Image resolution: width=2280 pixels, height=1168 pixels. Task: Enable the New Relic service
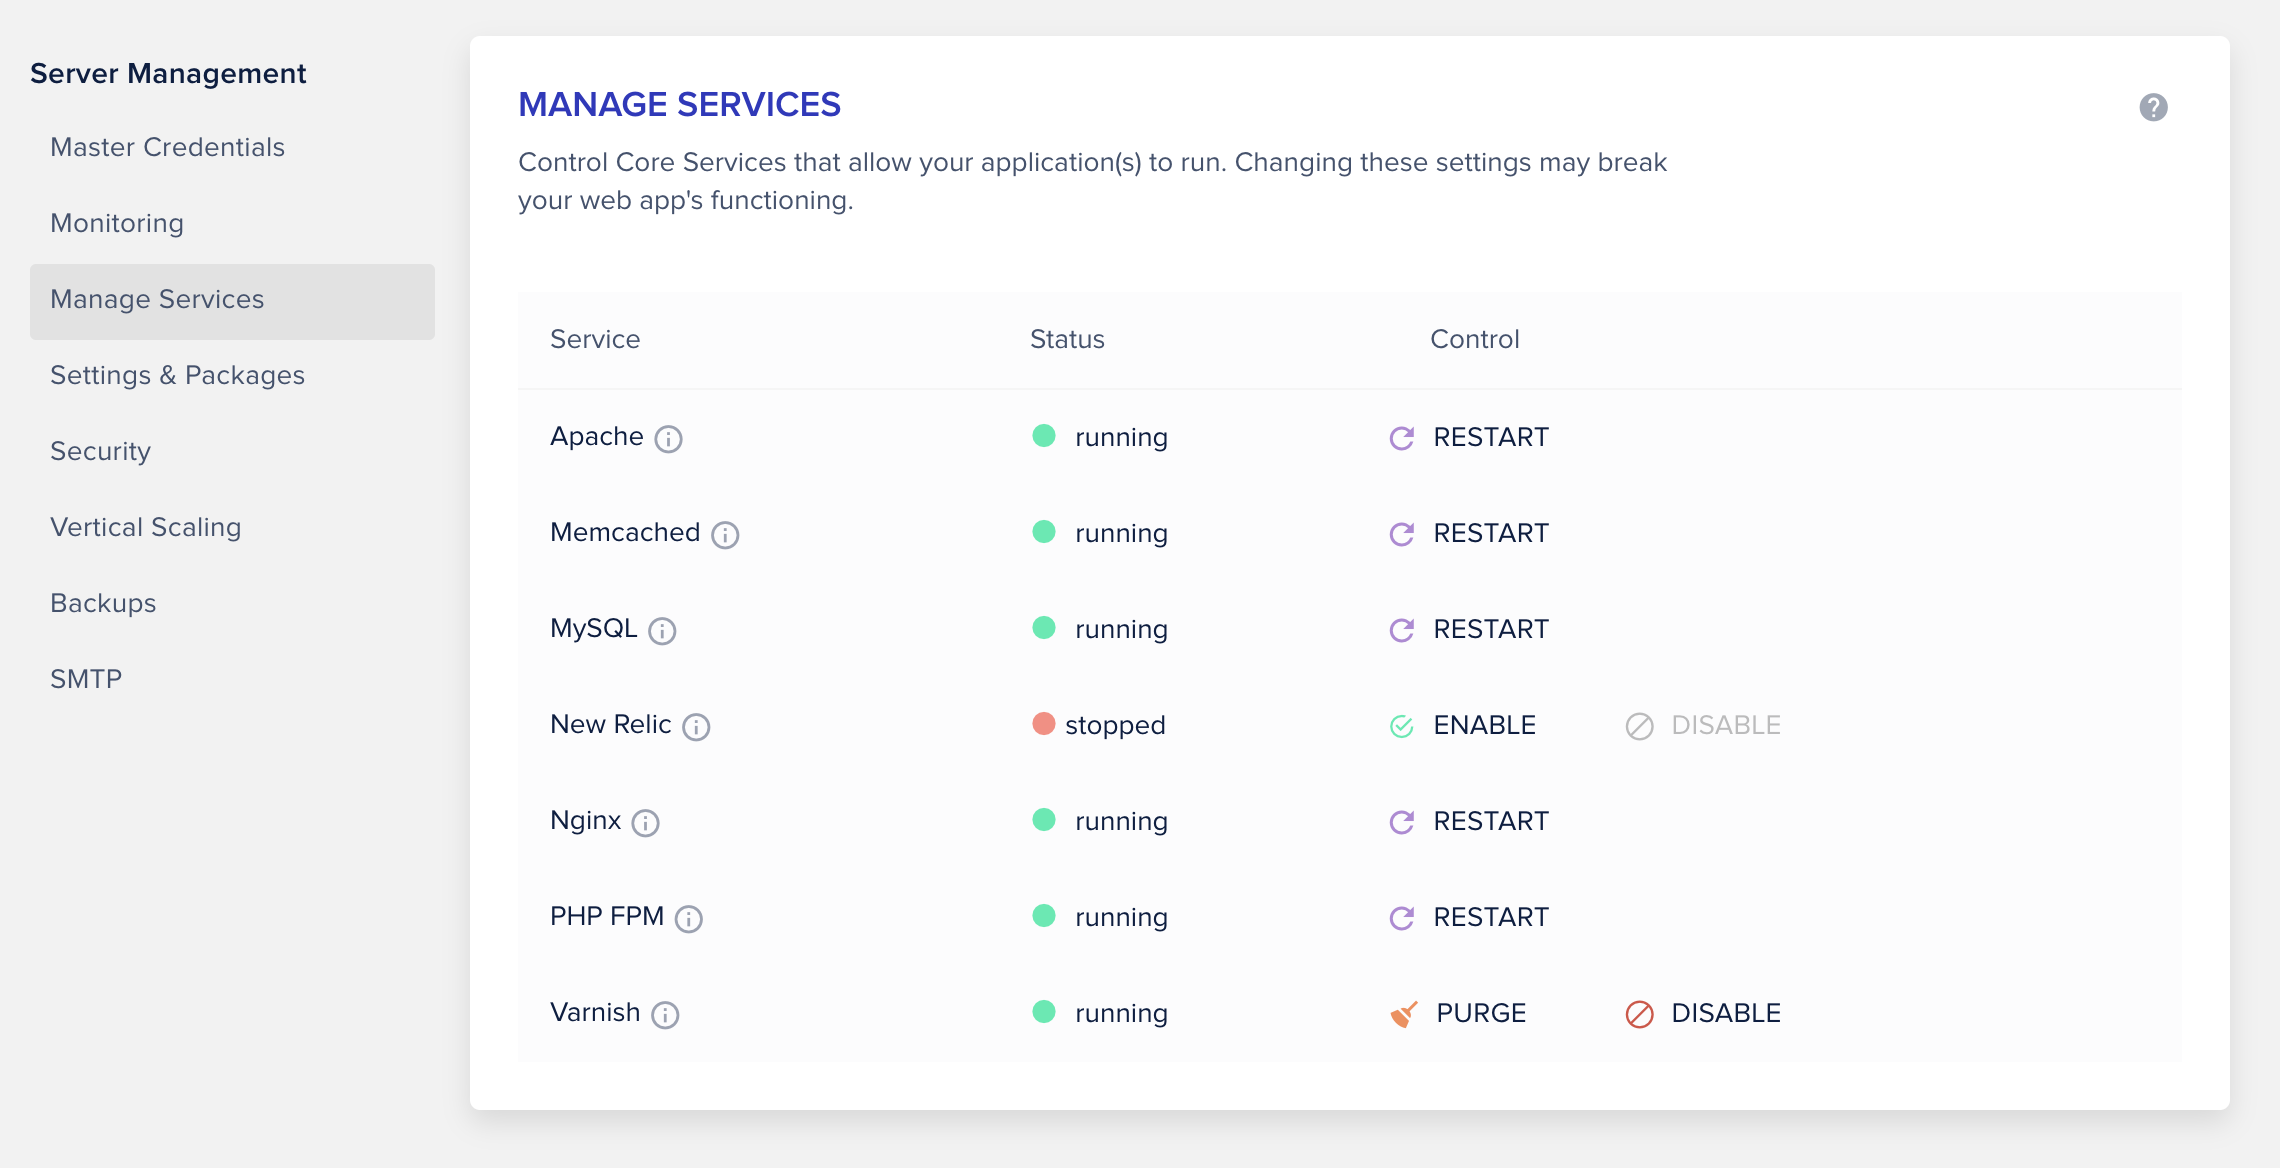click(x=1465, y=725)
